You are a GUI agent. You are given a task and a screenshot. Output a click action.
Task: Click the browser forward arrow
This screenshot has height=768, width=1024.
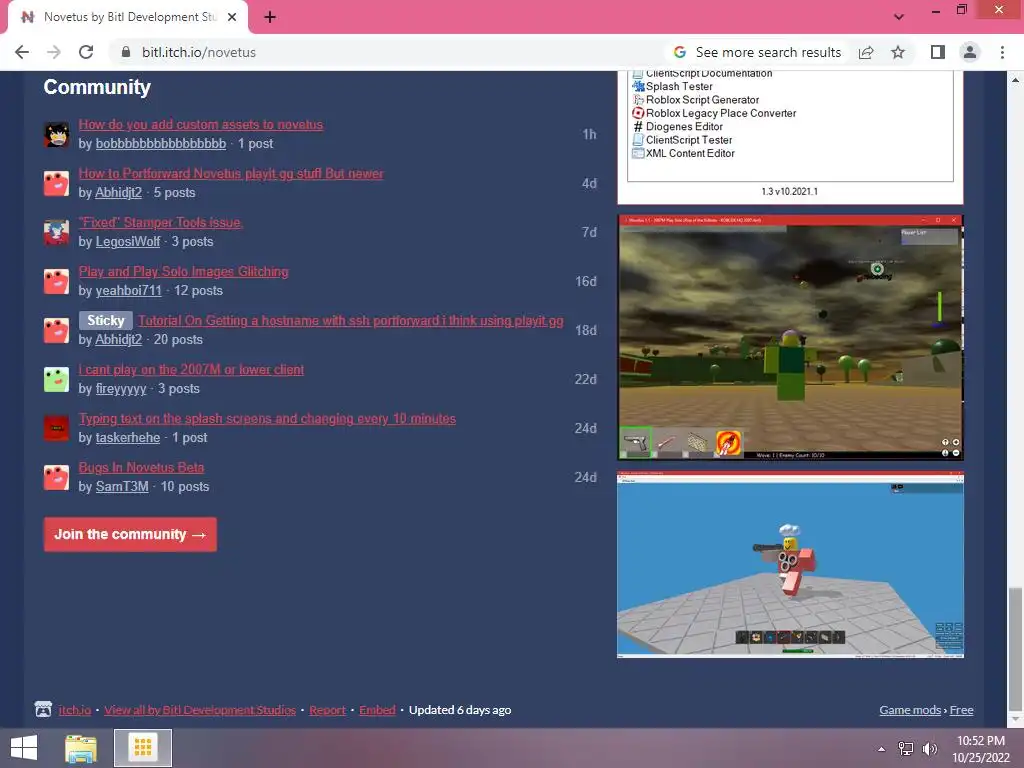point(54,52)
